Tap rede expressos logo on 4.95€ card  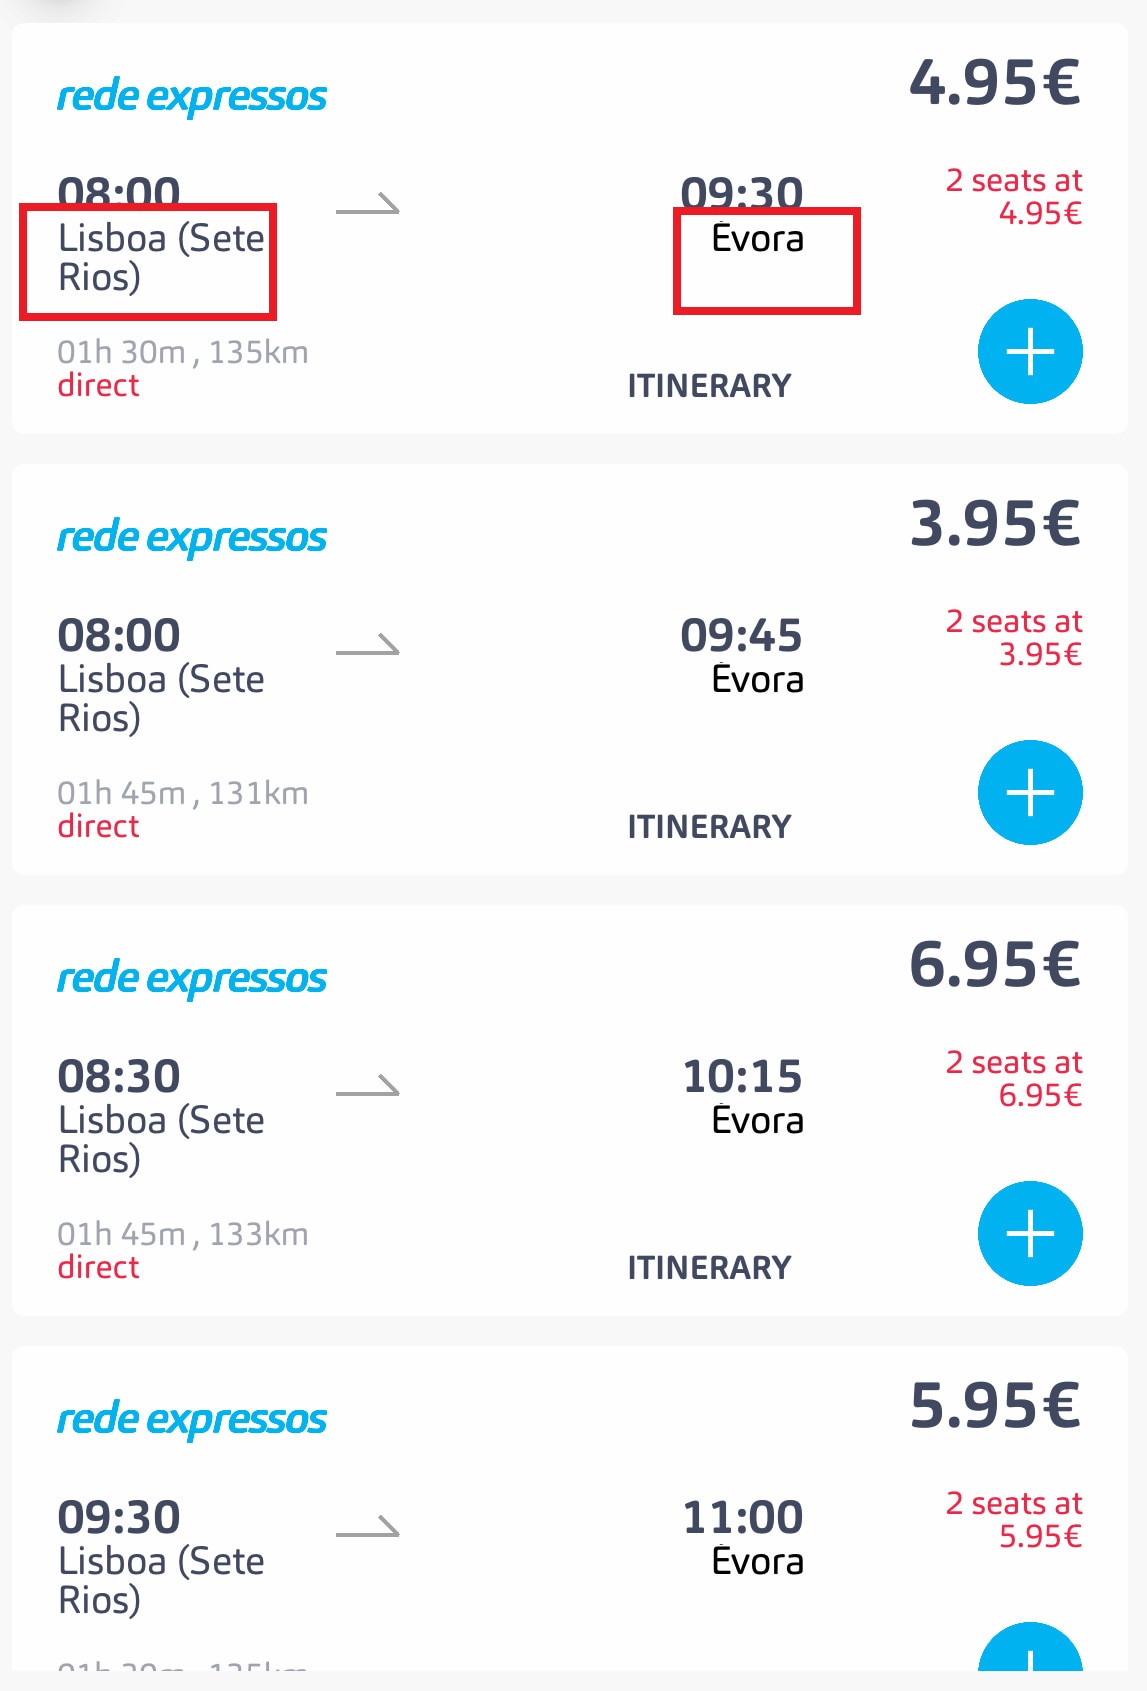[192, 97]
